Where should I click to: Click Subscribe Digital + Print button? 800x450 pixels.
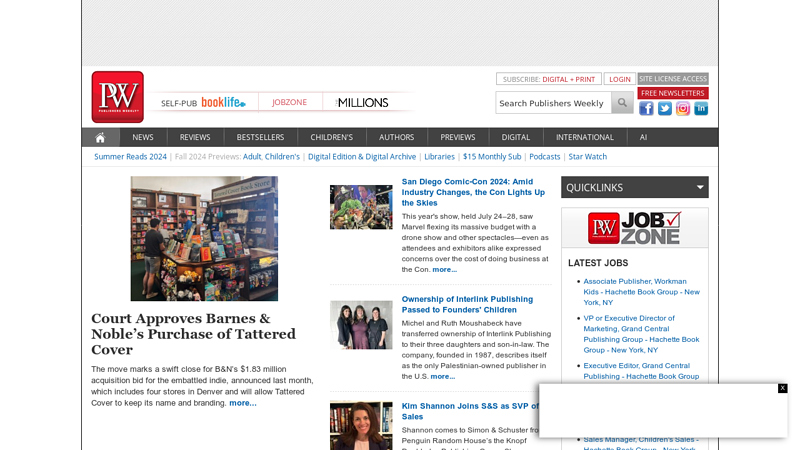548,79
